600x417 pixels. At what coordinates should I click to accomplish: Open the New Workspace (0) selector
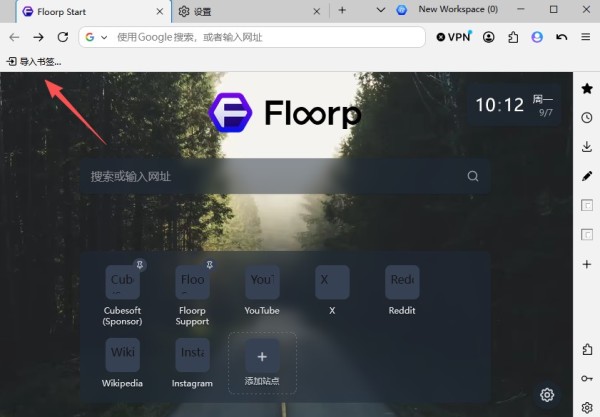[458, 10]
